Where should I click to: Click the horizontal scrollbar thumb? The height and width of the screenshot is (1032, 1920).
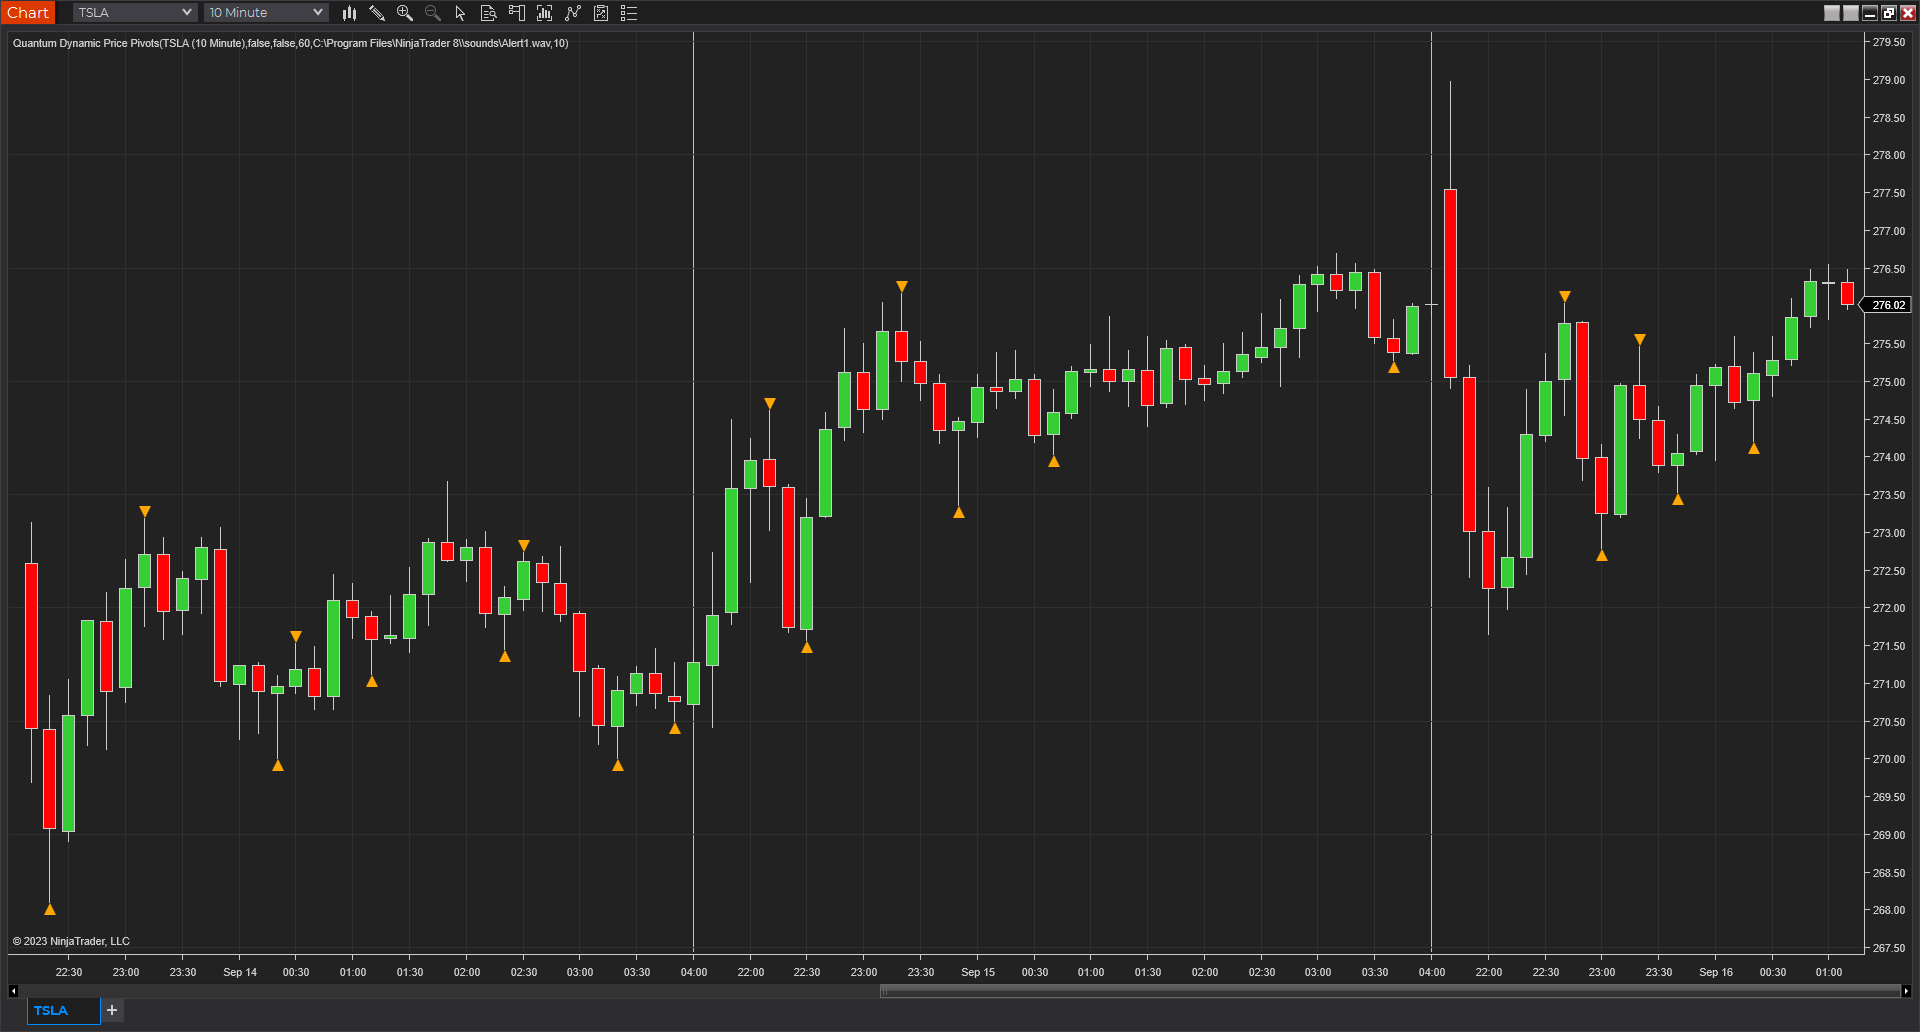[1390, 991]
